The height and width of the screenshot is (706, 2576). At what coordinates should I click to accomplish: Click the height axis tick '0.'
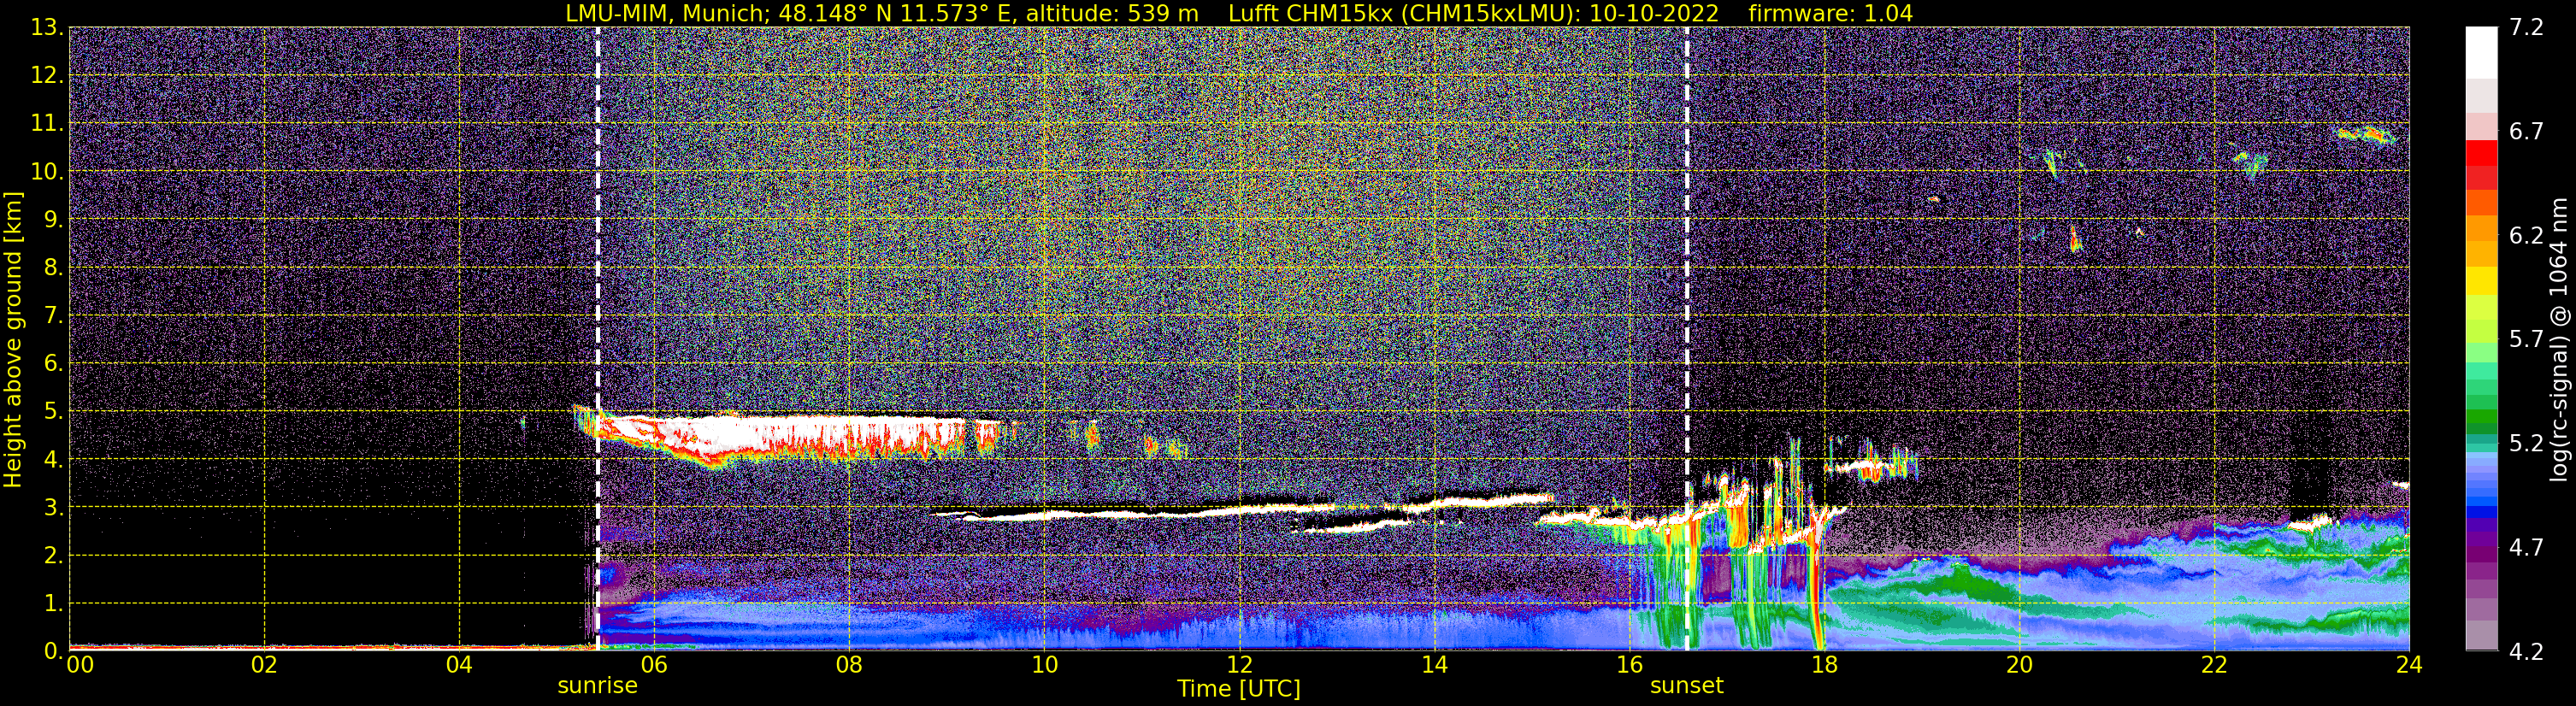pos(52,651)
